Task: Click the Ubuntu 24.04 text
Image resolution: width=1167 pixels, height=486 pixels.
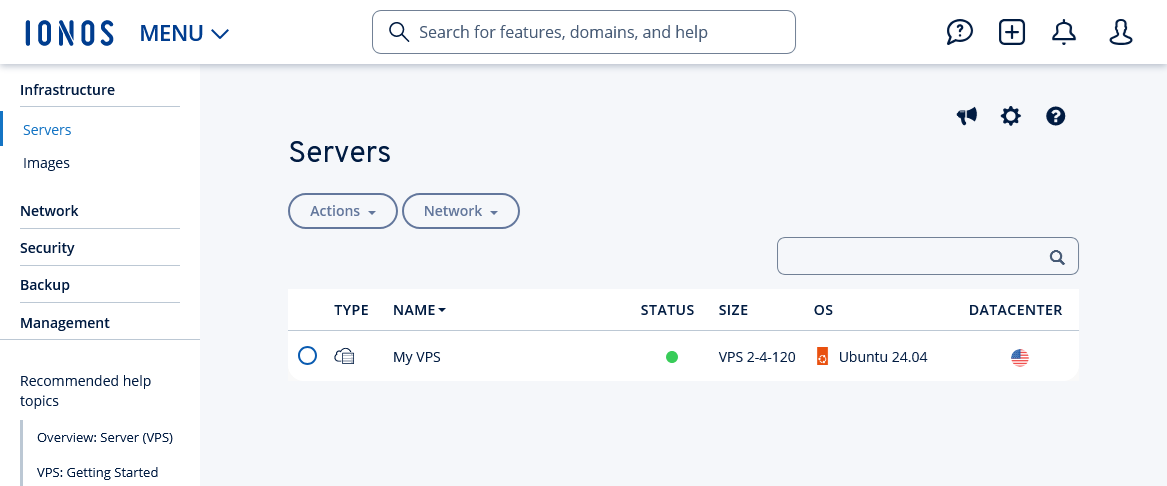Action: coord(883,357)
